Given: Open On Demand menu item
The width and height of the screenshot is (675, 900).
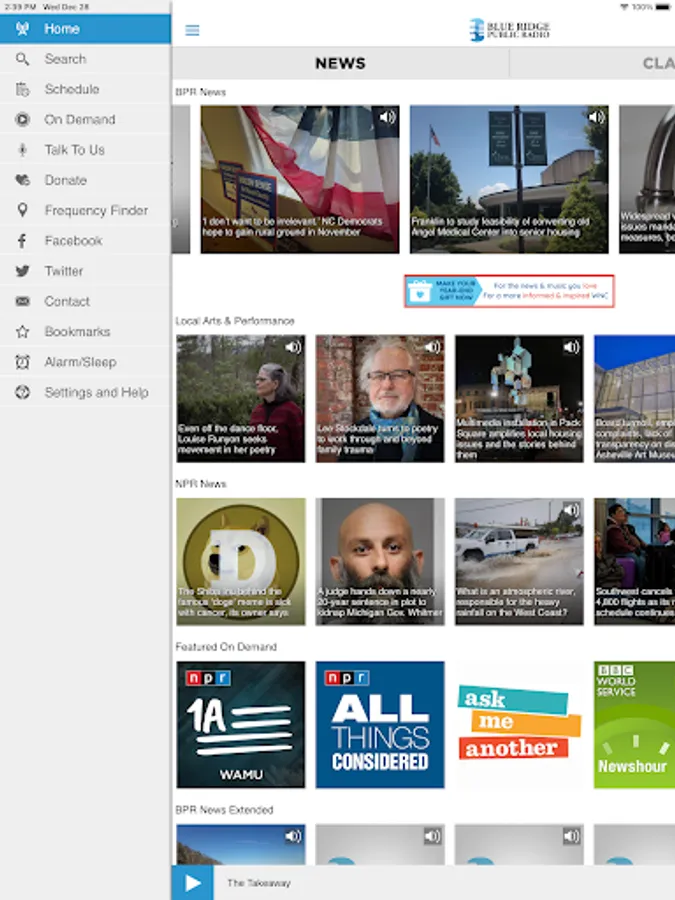Looking at the screenshot, I should pyautogui.click(x=85, y=119).
